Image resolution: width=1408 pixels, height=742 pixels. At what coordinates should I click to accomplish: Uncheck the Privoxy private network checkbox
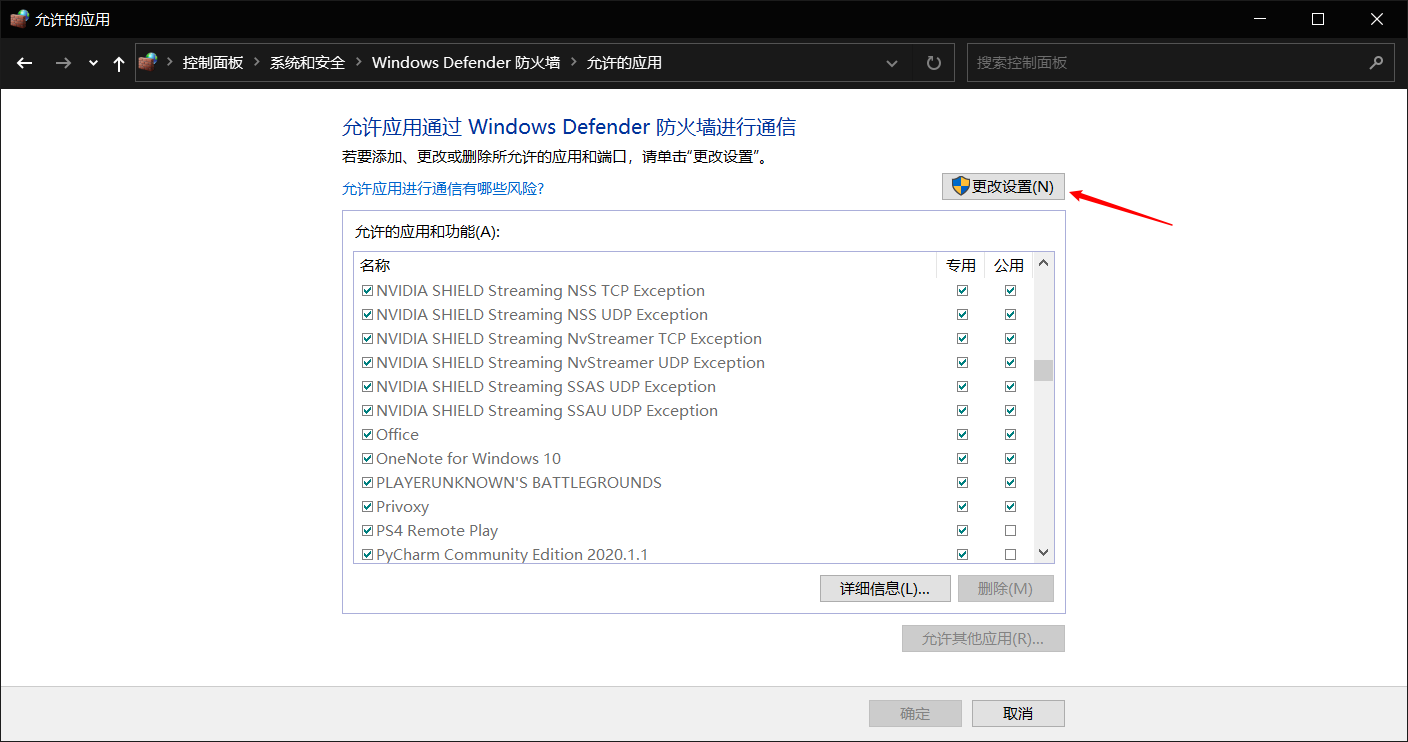click(x=962, y=507)
